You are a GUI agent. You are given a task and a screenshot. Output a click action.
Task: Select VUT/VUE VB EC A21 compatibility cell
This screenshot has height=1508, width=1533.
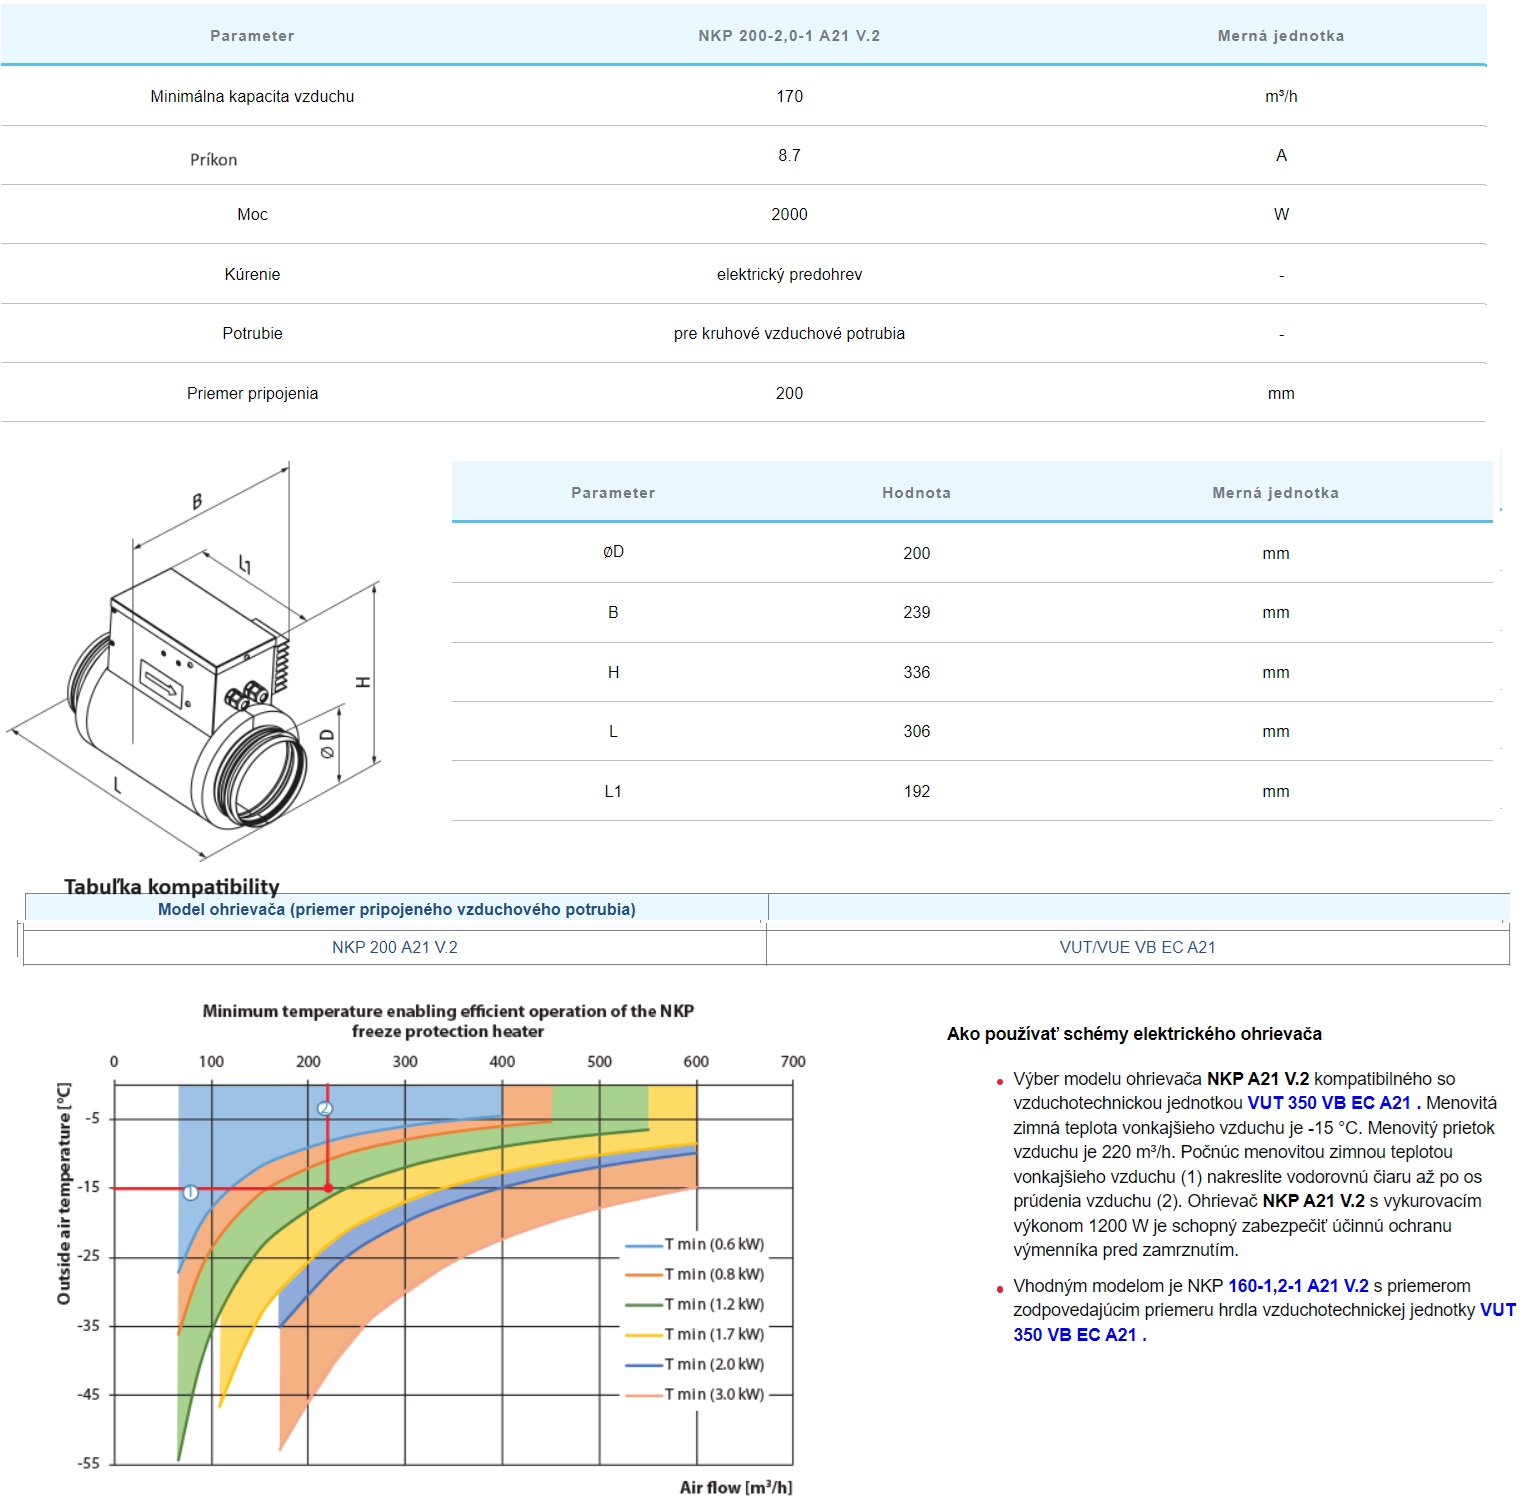click(1137, 947)
